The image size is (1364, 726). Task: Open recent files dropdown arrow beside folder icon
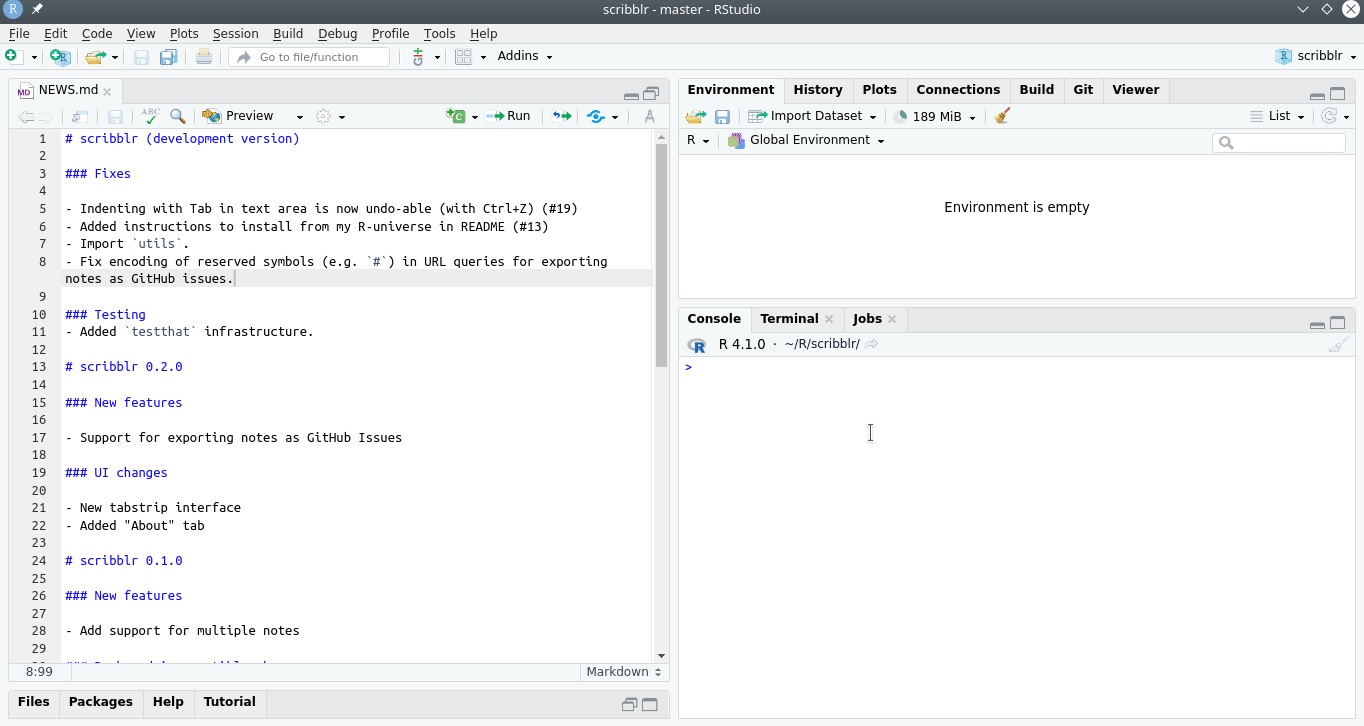click(115, 58)
